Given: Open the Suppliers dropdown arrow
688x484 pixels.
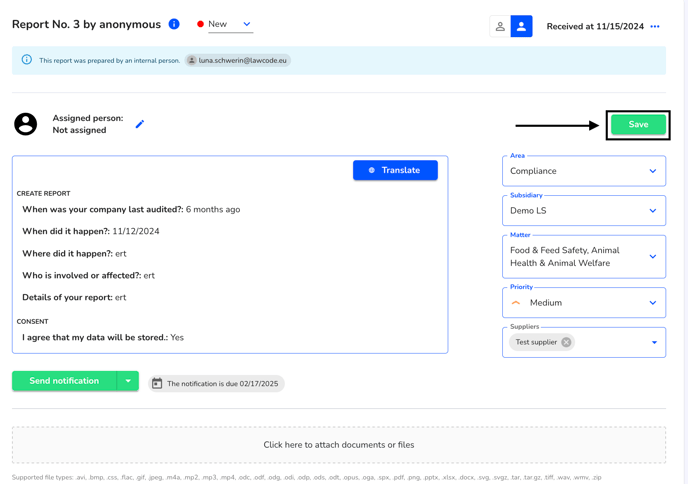Looking at the screenshot, I should tap(654, 342).
